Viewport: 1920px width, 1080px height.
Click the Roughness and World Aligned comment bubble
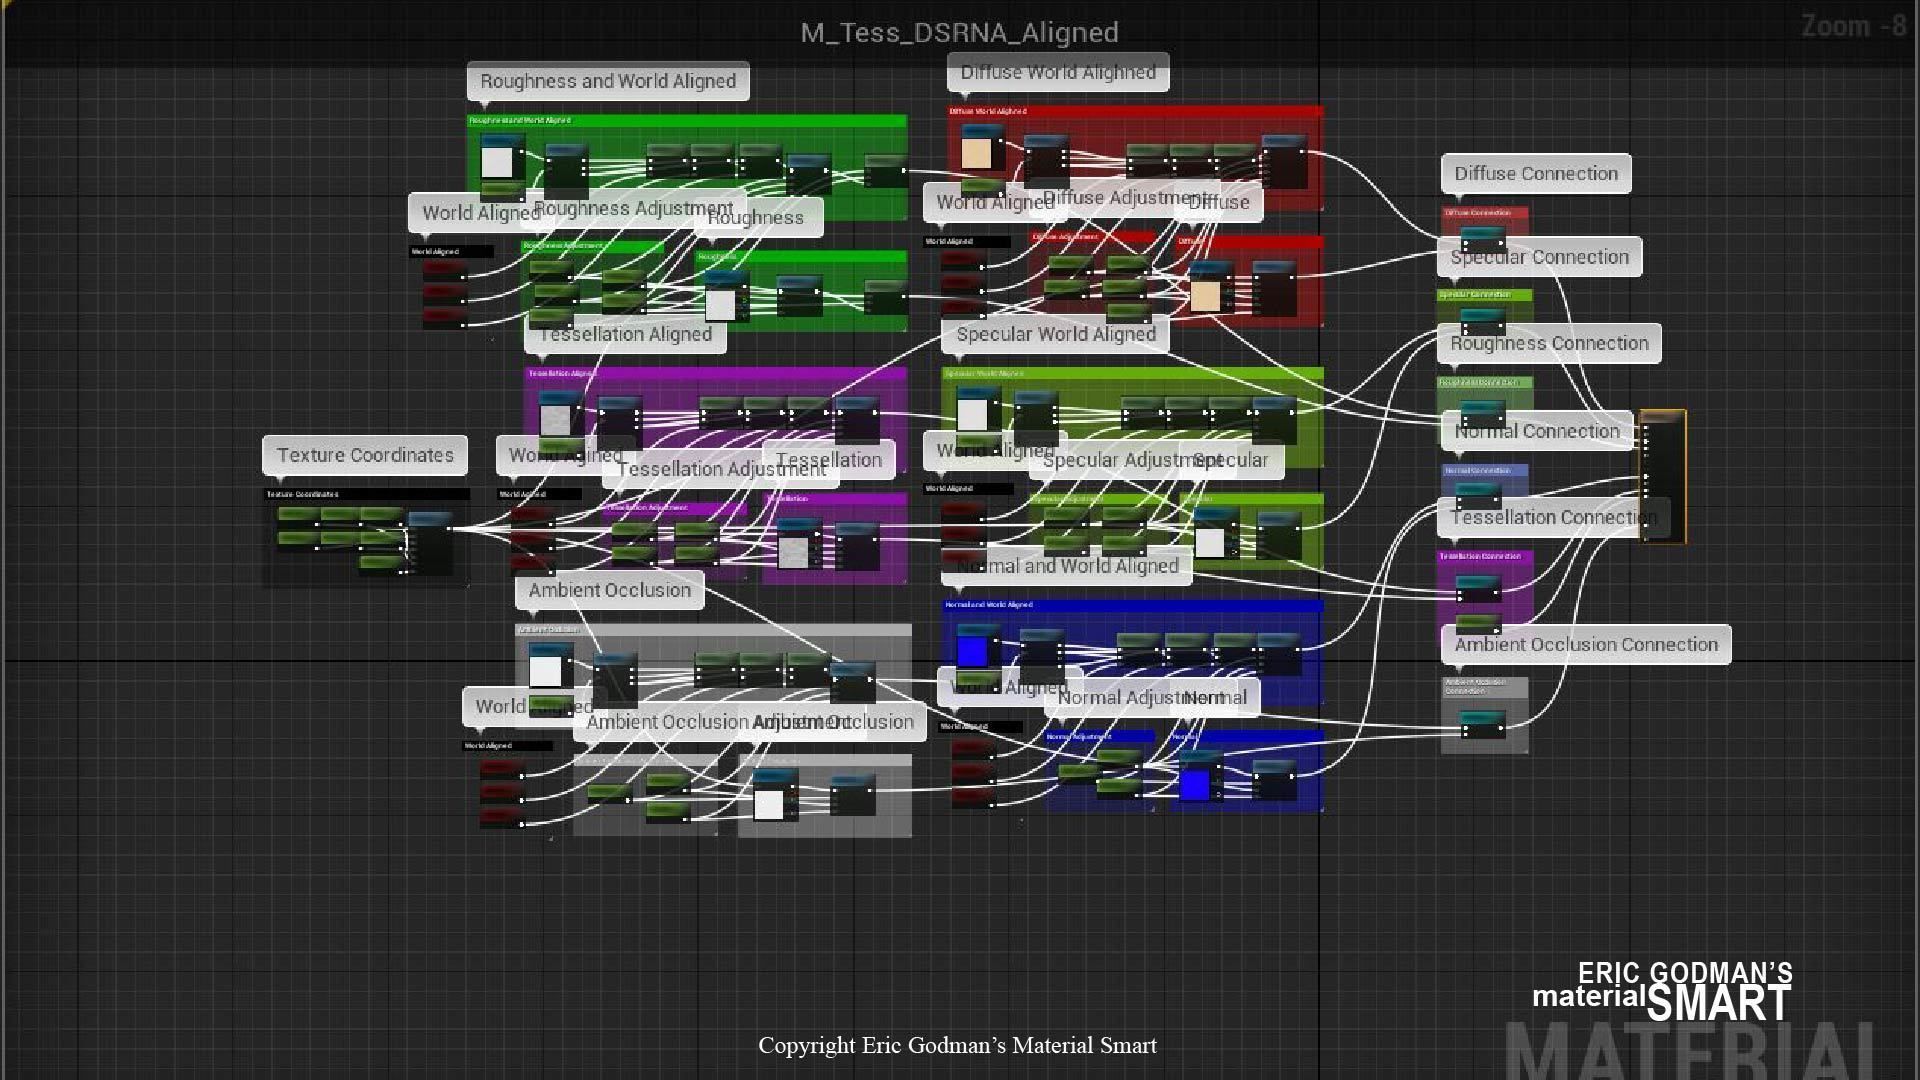point(608,81)
